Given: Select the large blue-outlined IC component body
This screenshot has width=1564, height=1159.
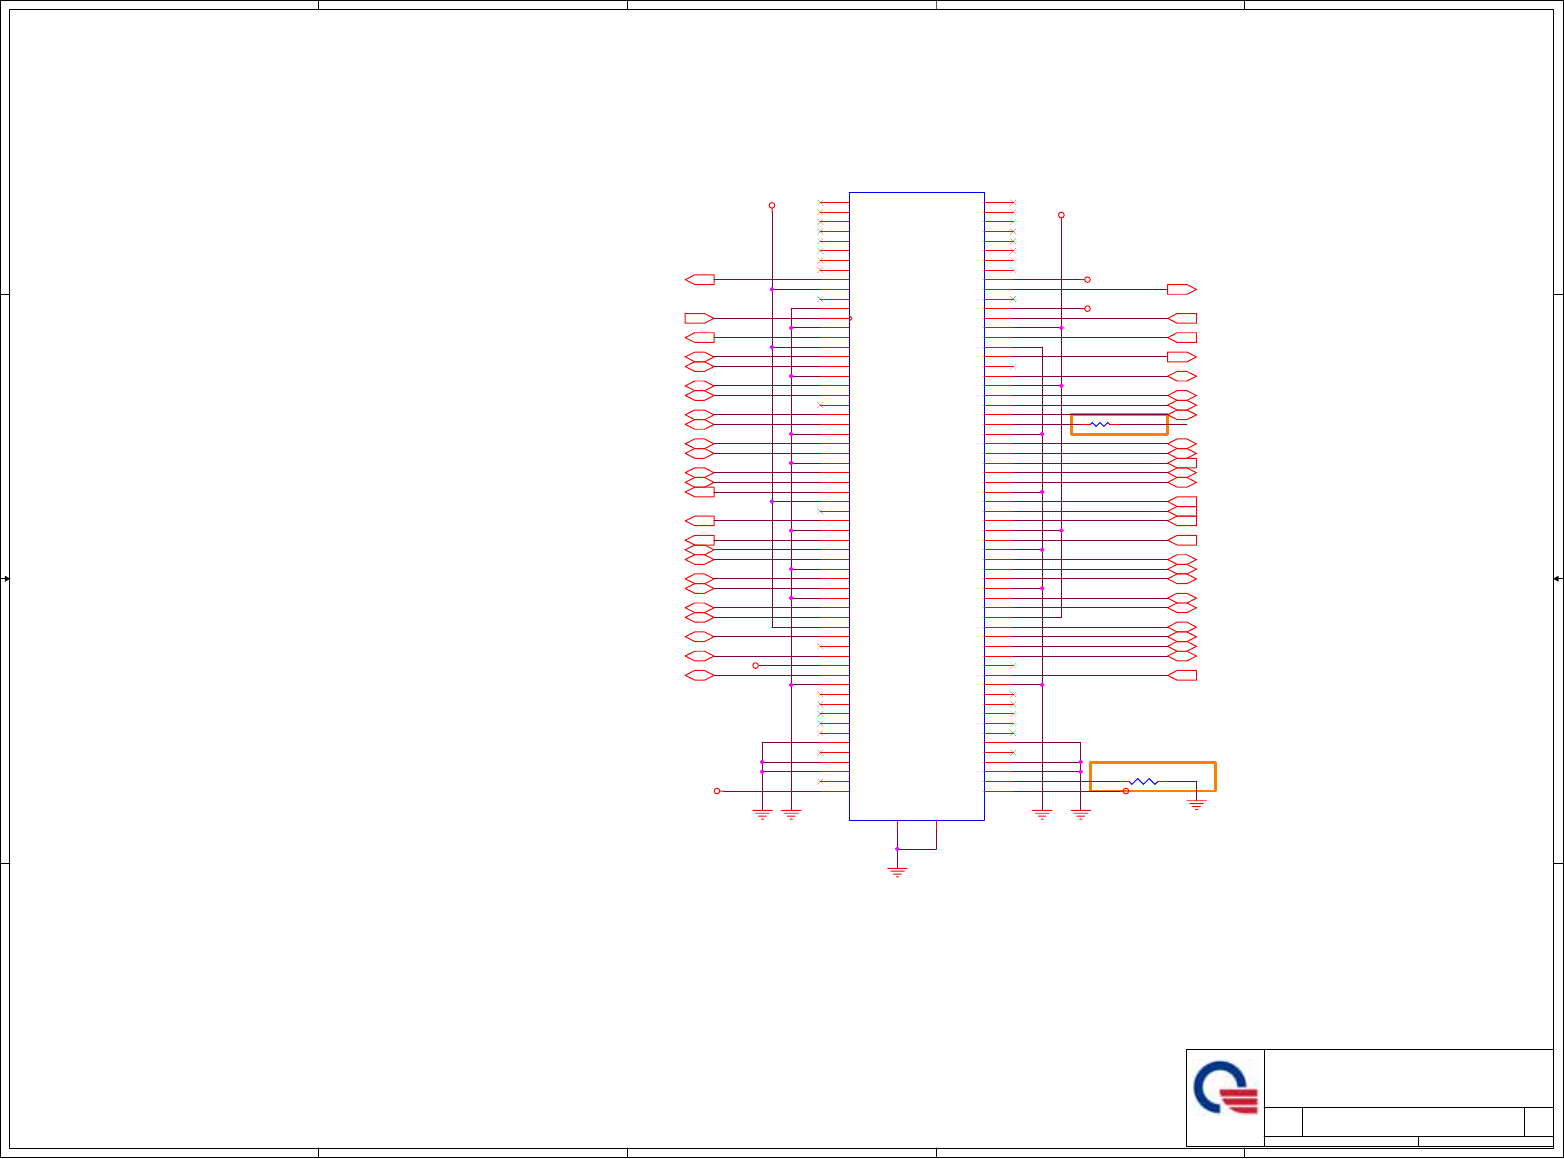Looking at the screenshot, I should click(x=917, y=506).
